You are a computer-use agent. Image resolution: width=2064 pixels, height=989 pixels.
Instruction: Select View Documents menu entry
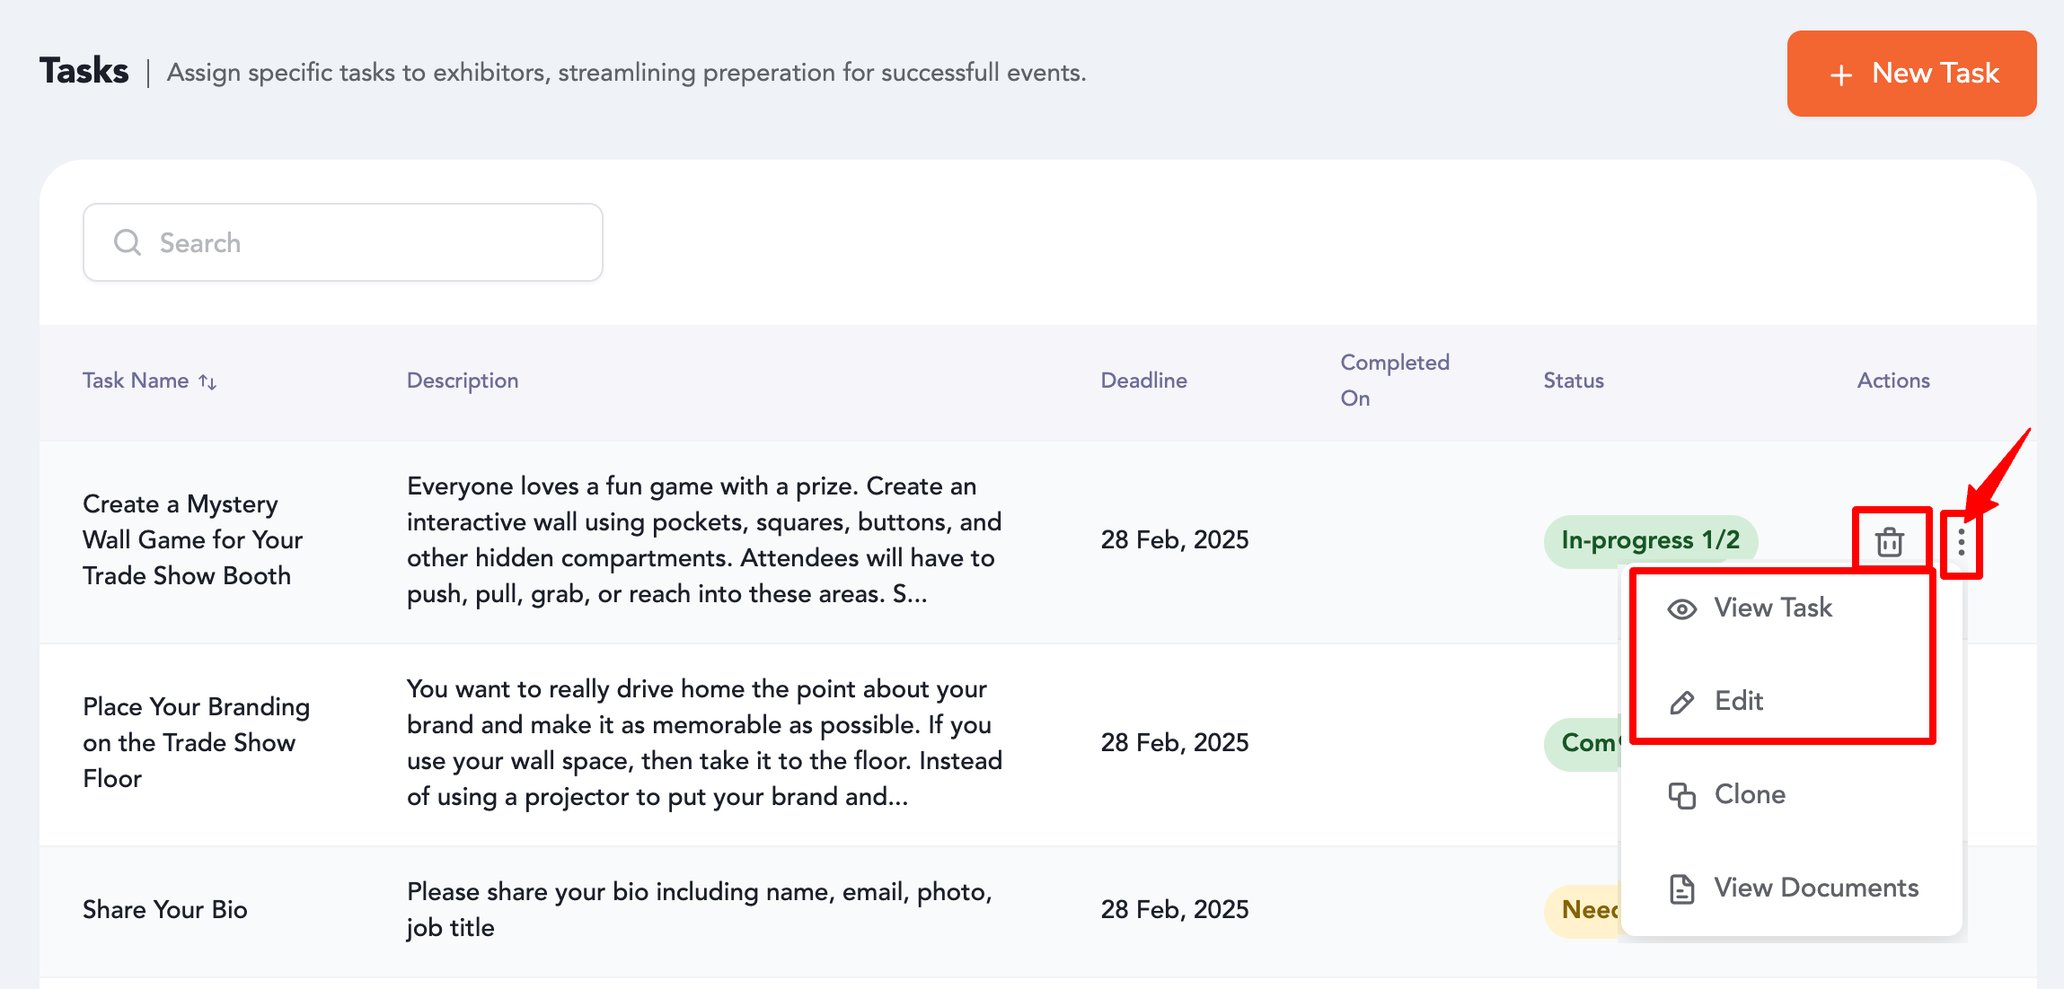[x=1816, y=887]
